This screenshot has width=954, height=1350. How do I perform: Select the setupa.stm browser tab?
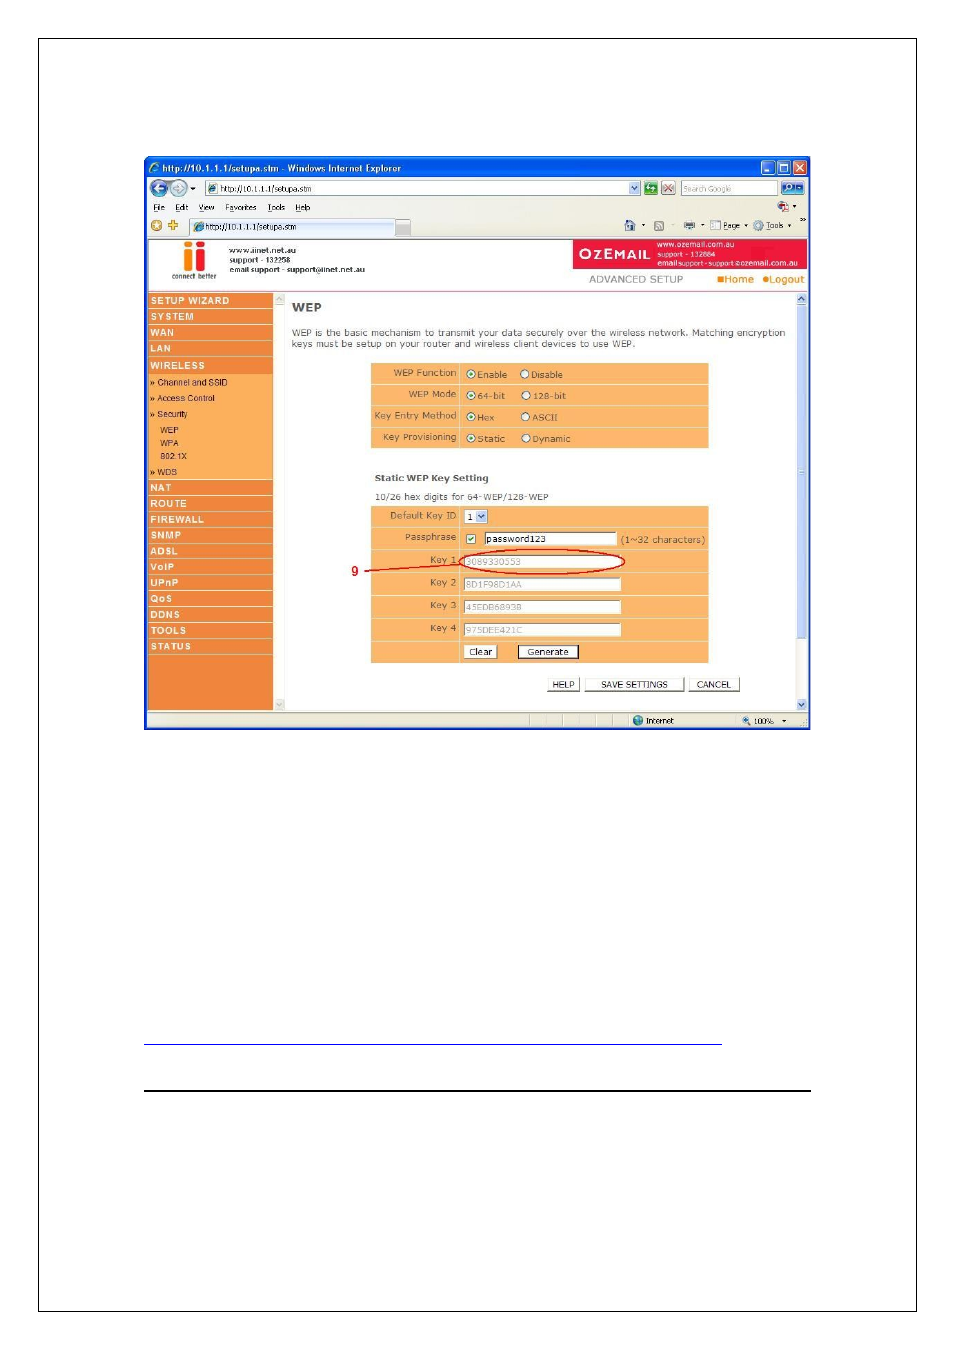(x=292, y=227)
